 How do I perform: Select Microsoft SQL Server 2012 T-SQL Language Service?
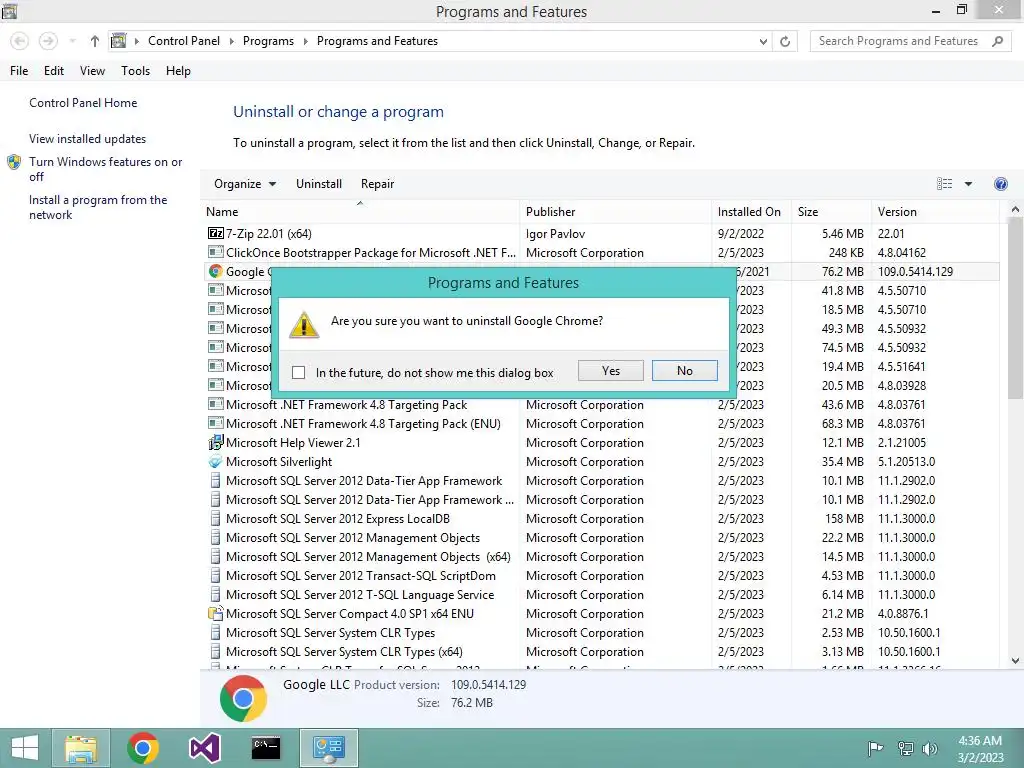point(602,594)
